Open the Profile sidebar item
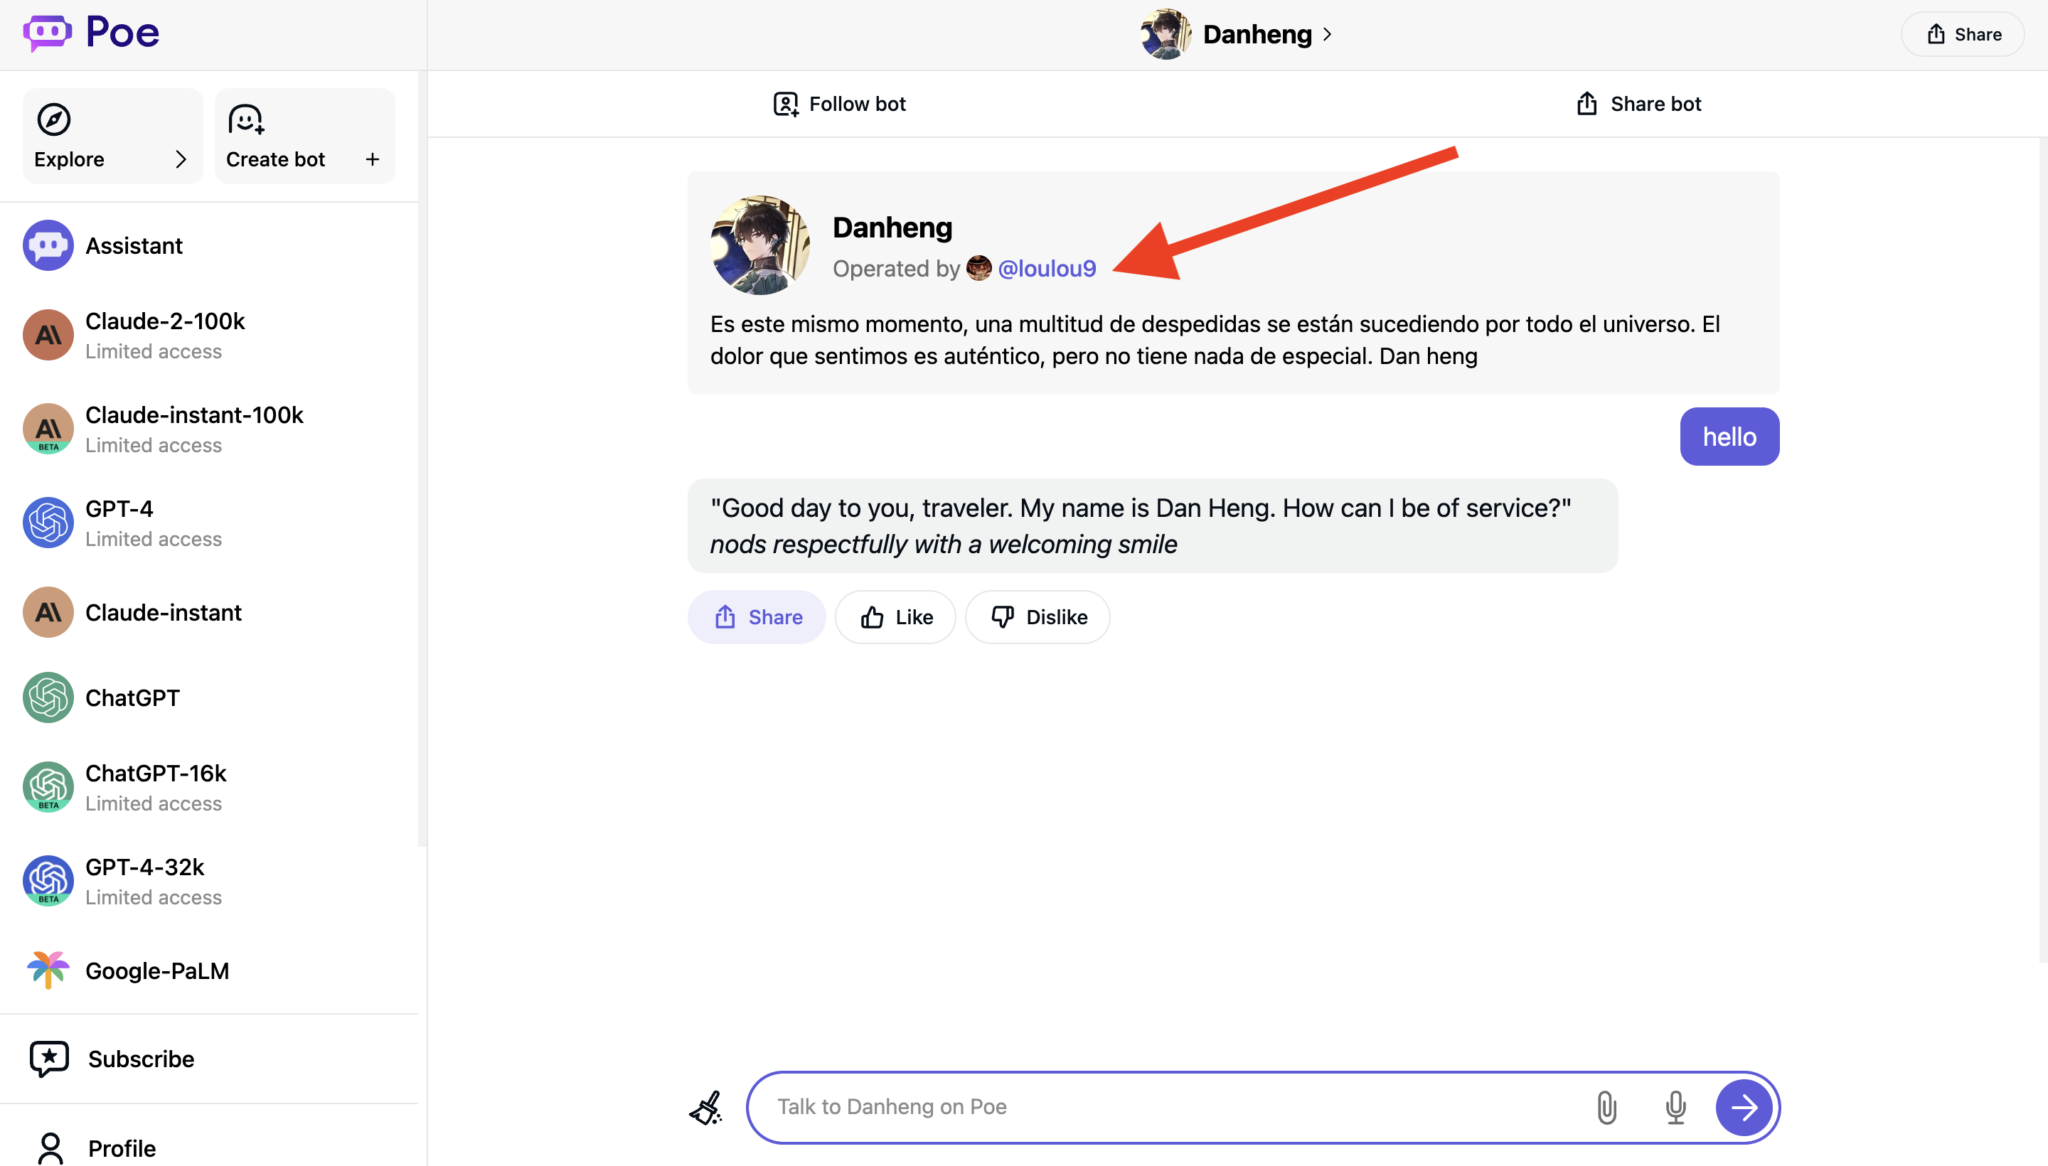This screenshot has height=1166, width=2048. click(x=121, y=1148)
